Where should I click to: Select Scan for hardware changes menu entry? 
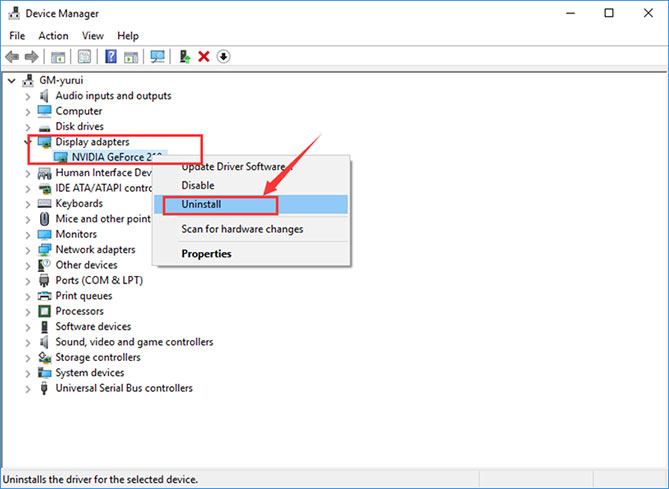(242, 229)
